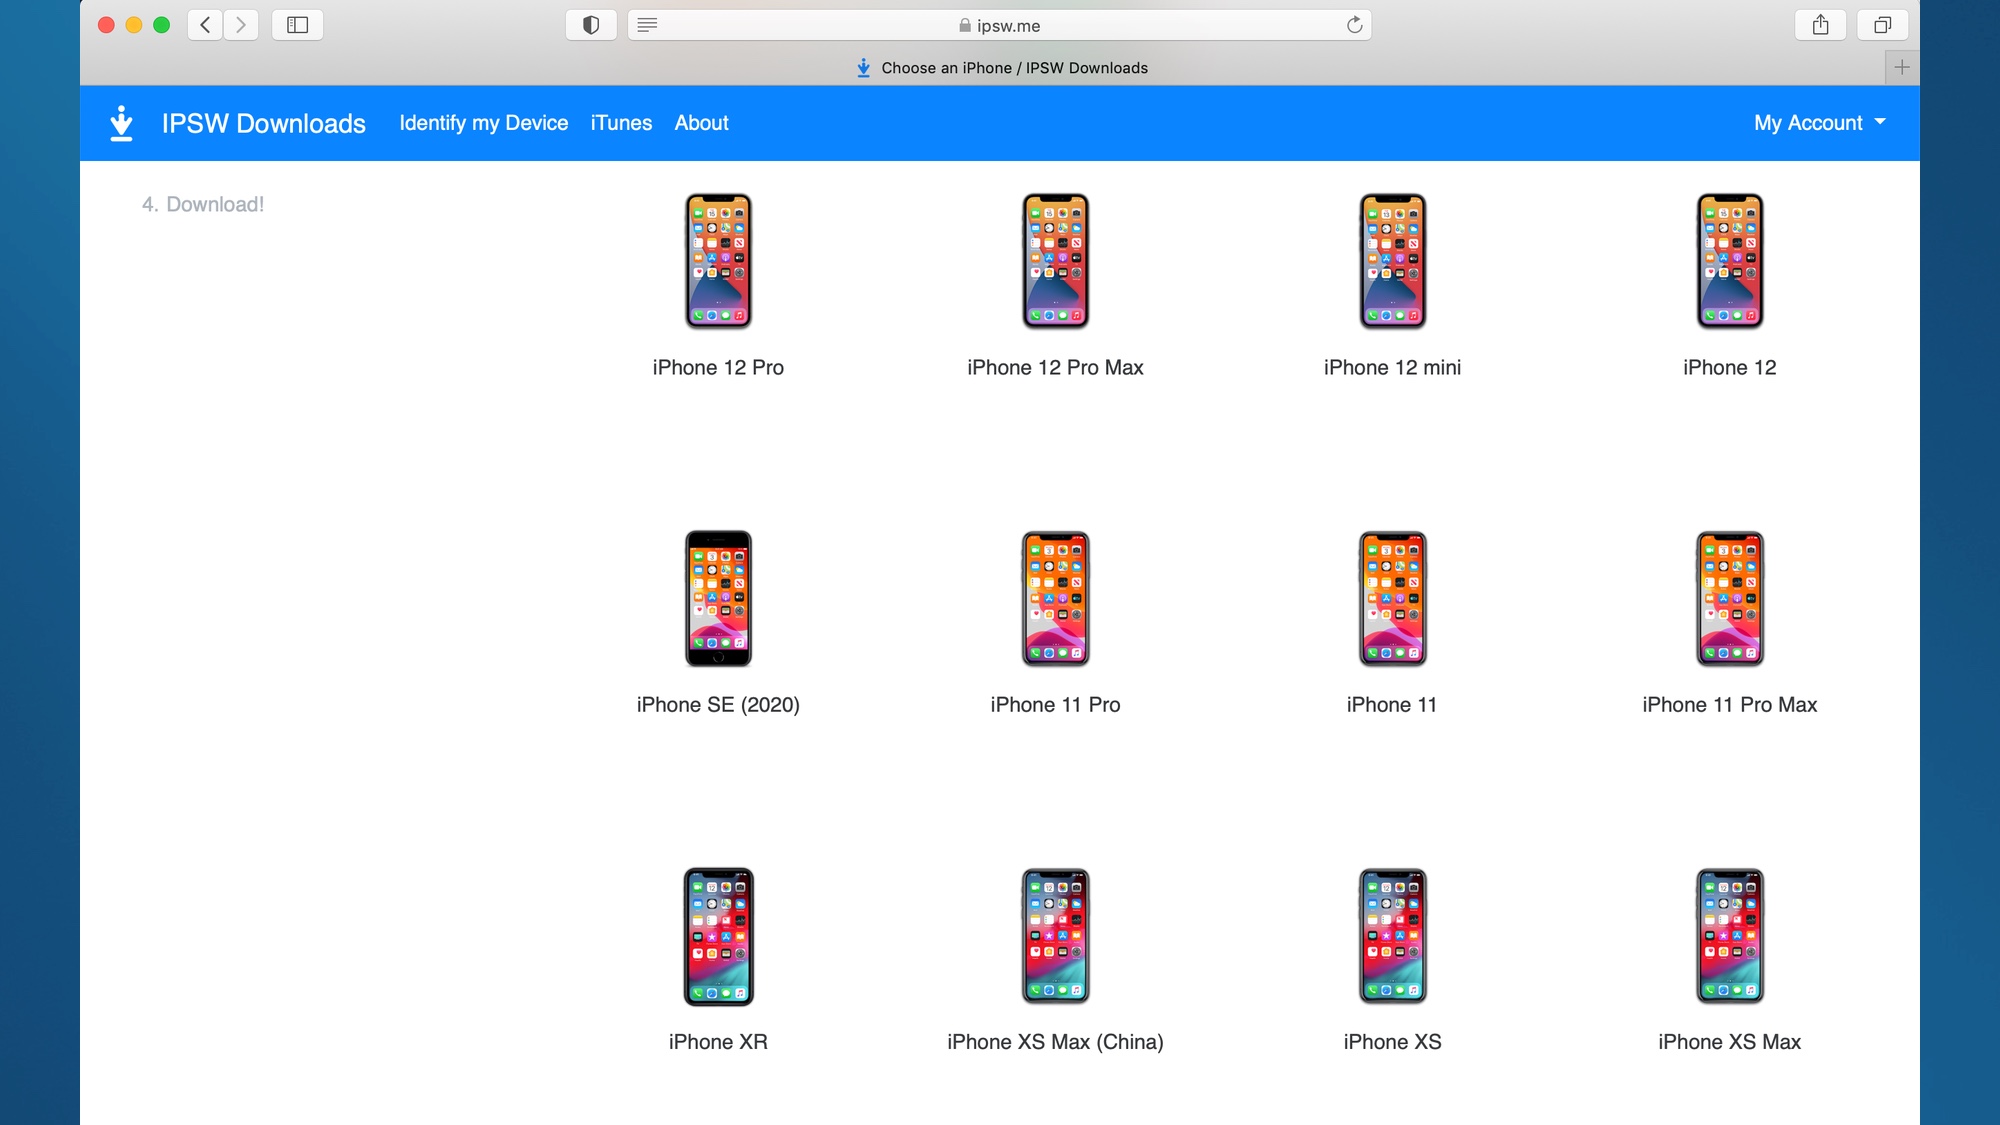Expand the My Account dropdown menu
The image size is (2000, 1125).
[1817, 122]
